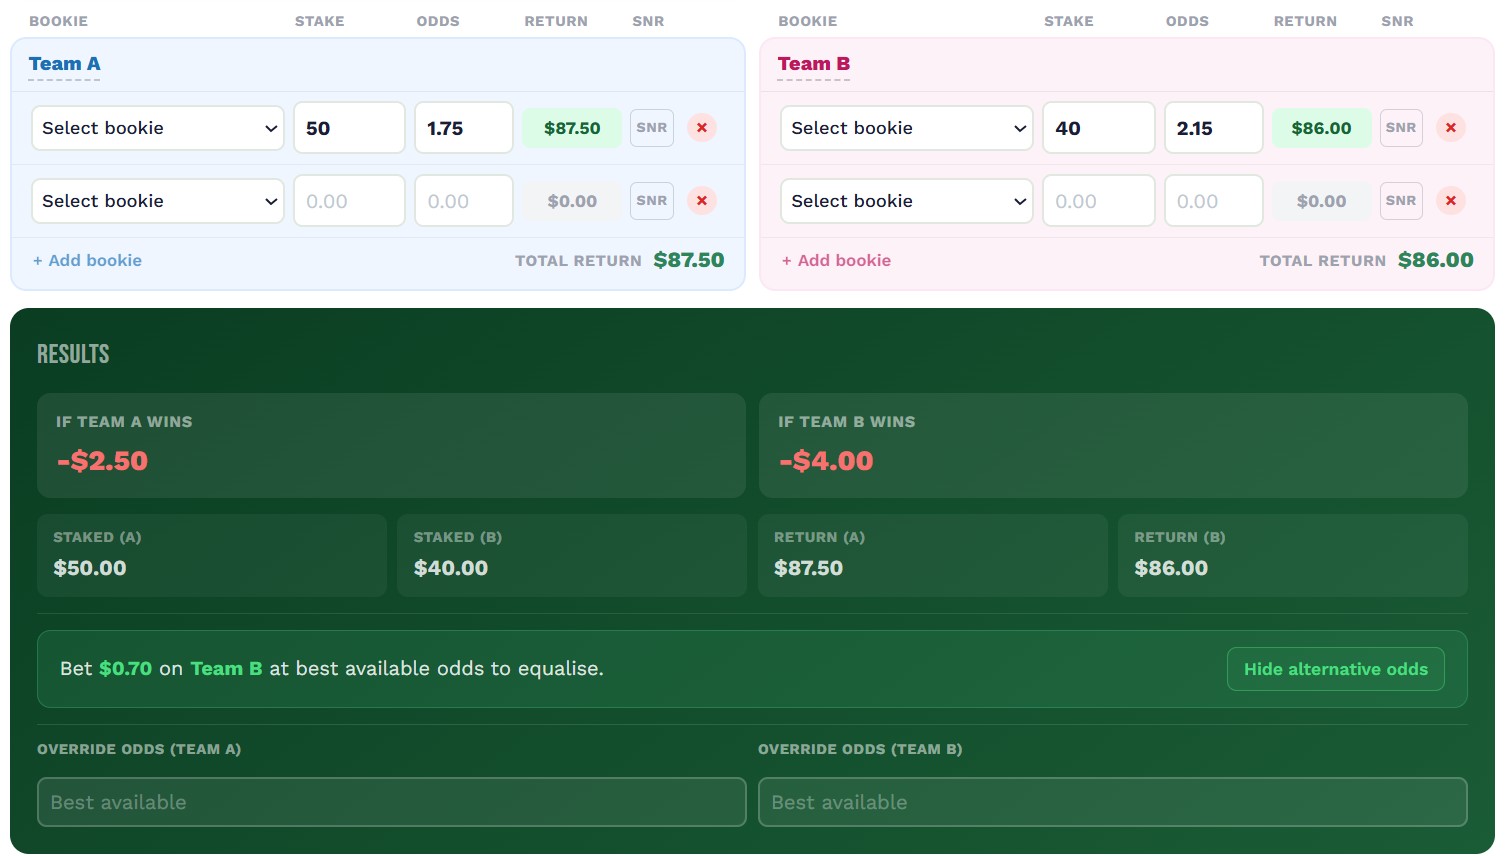
Task: Click Team B's $0.00 second-row return
Action: point(1321,201)
